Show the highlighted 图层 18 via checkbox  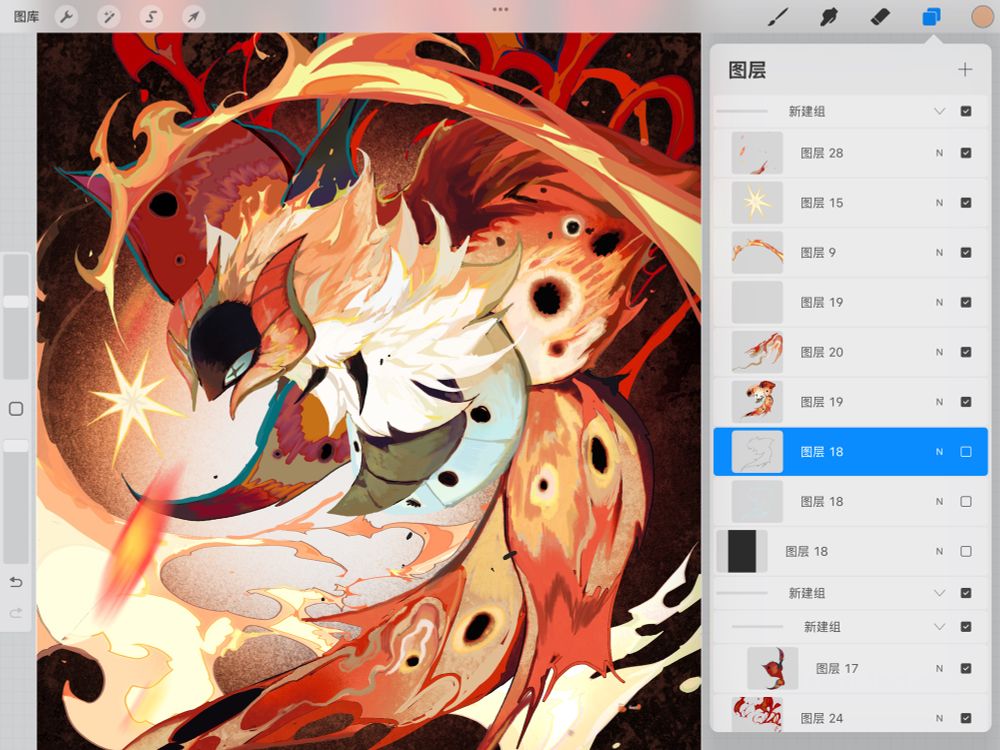click(966, 452)
